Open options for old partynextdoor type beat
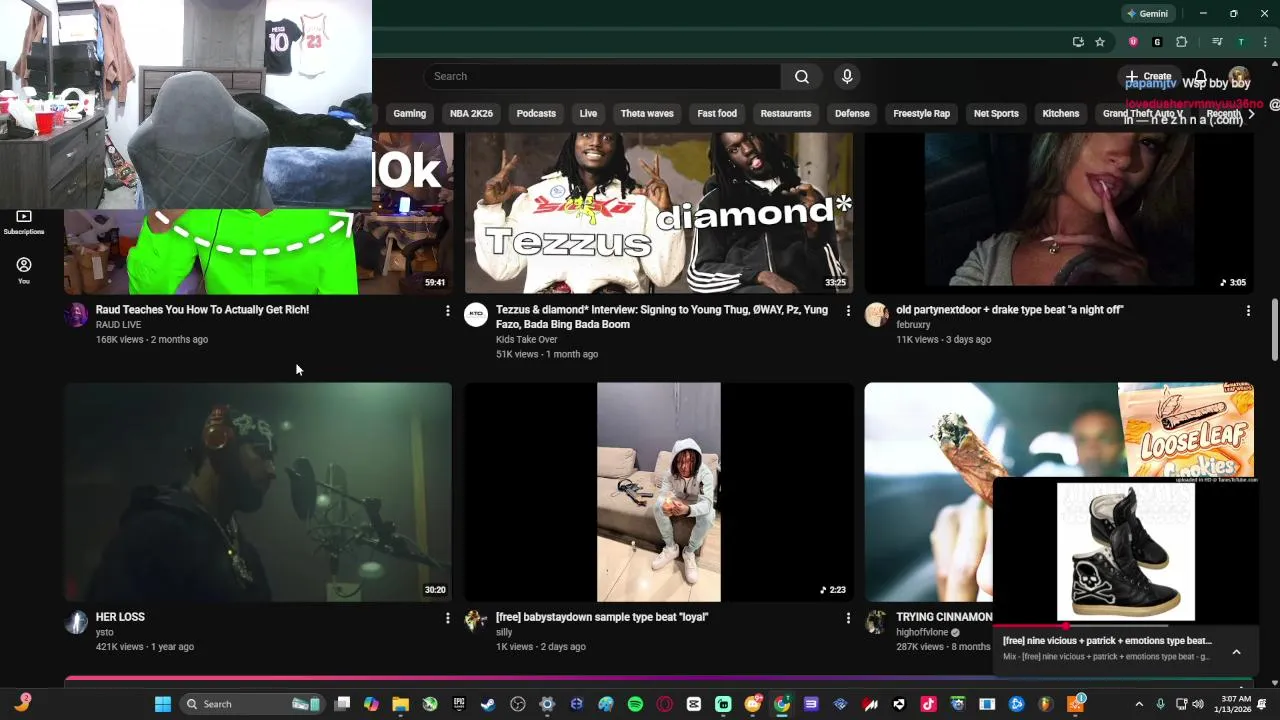The image size is (1280, 720). (x=1248, y=311)
